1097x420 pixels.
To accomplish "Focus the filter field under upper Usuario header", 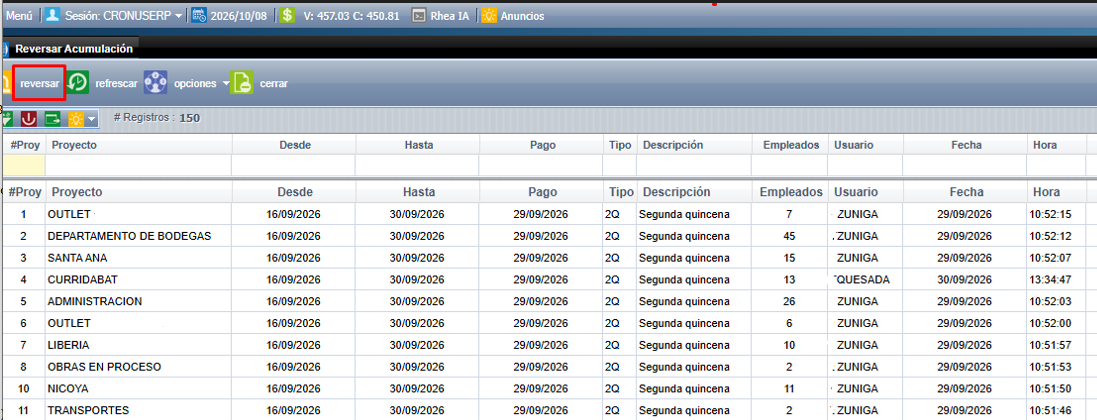I will pyautogui.click(x=865, y=165).
